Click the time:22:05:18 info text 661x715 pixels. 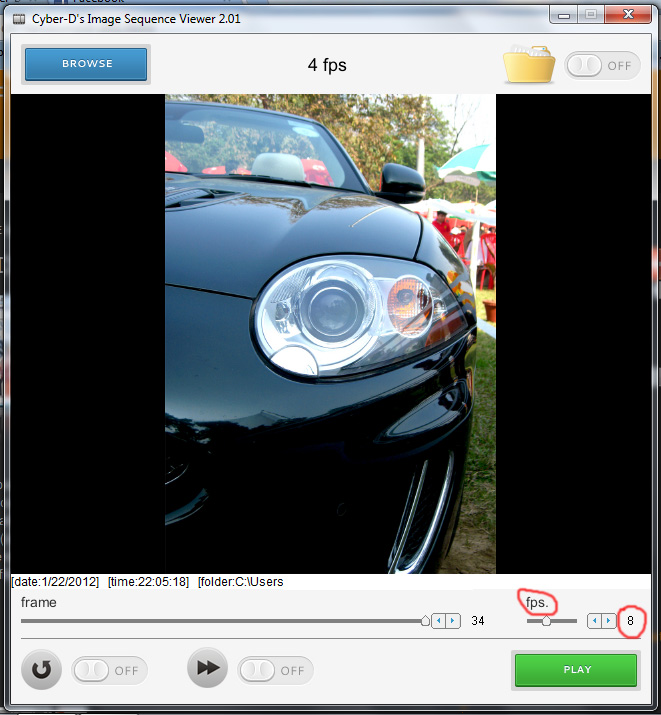[148, 582]
